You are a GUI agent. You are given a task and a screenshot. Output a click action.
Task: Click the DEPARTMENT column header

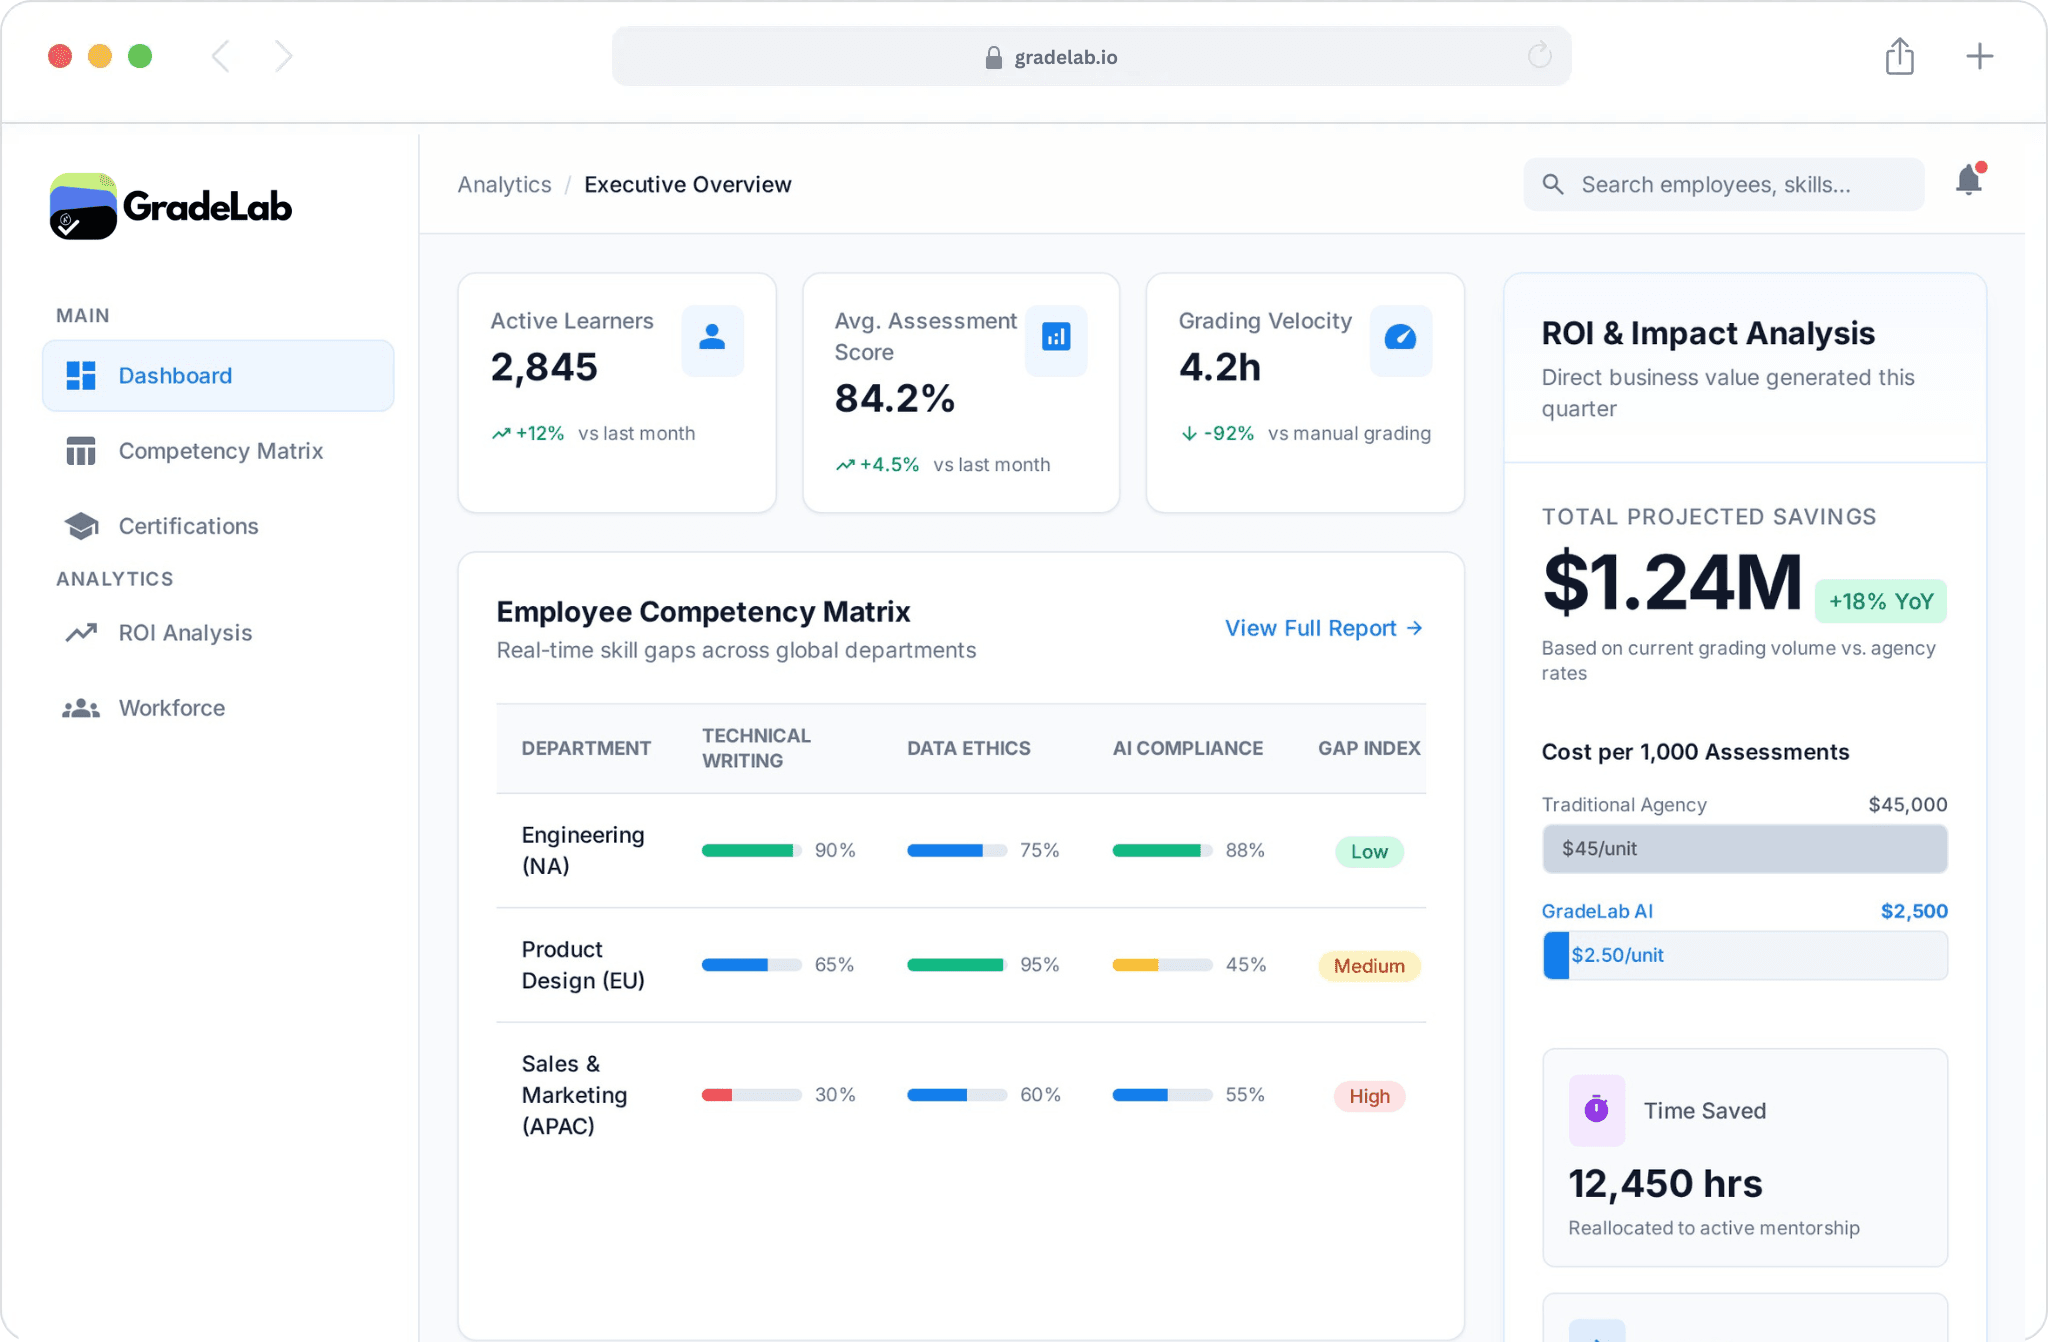coord(586,748)
